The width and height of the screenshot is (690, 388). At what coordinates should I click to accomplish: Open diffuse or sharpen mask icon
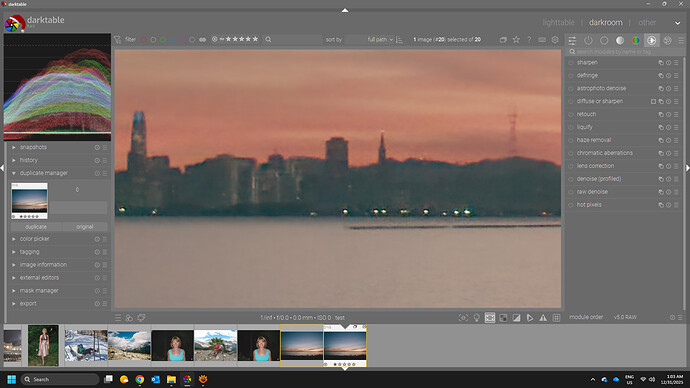coord(653,102)
